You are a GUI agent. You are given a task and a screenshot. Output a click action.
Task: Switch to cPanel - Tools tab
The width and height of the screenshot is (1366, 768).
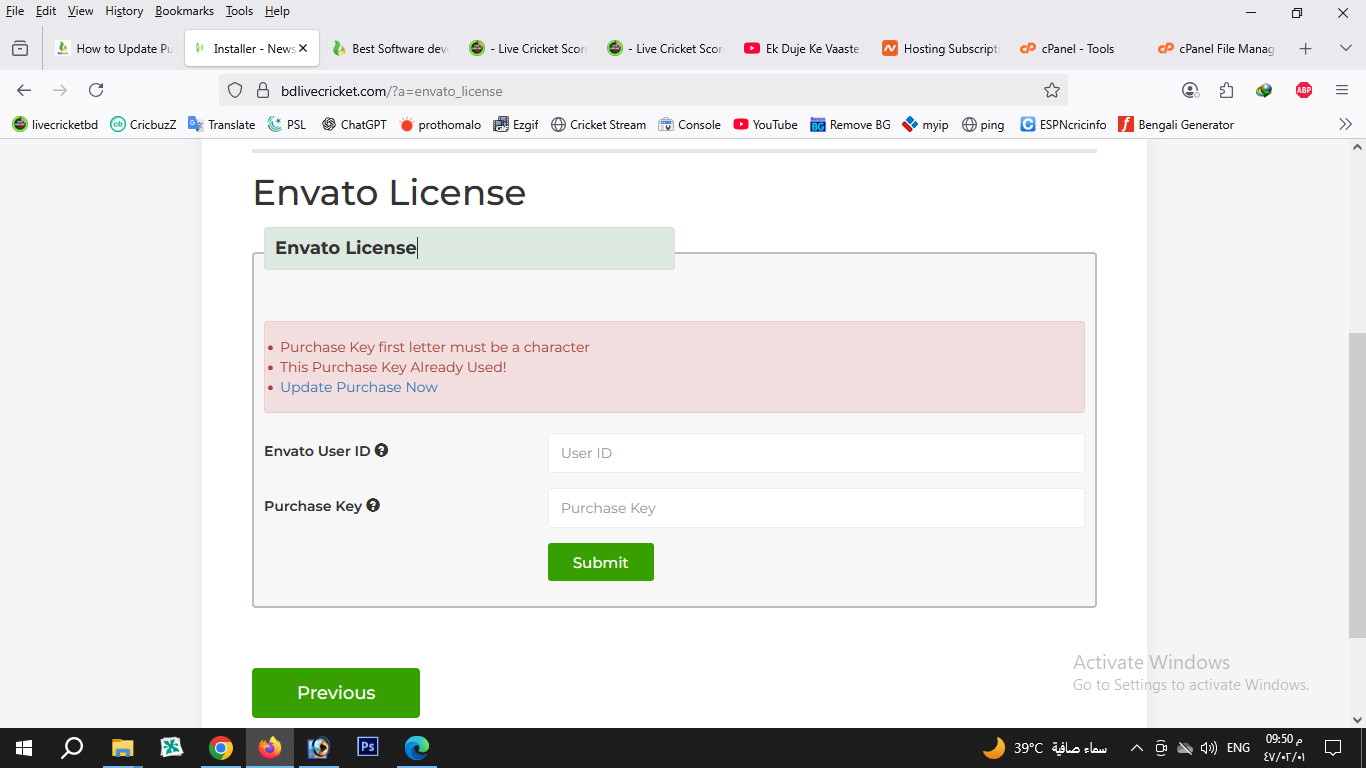tap(1080, 48)
